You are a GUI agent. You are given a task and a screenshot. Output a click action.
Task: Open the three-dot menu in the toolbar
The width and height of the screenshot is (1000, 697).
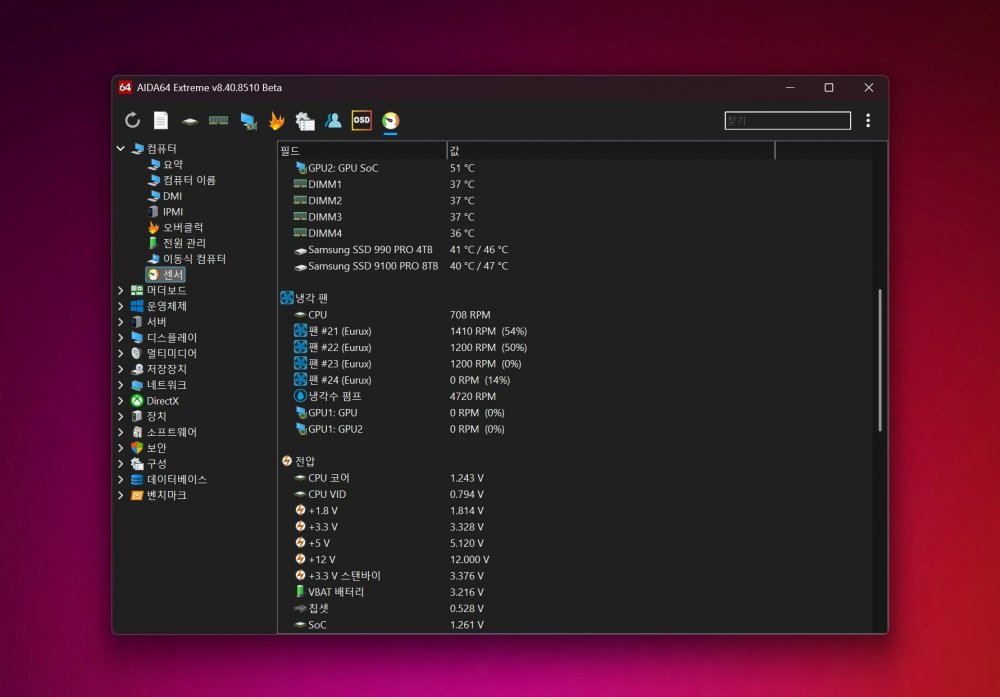point(868,121)
